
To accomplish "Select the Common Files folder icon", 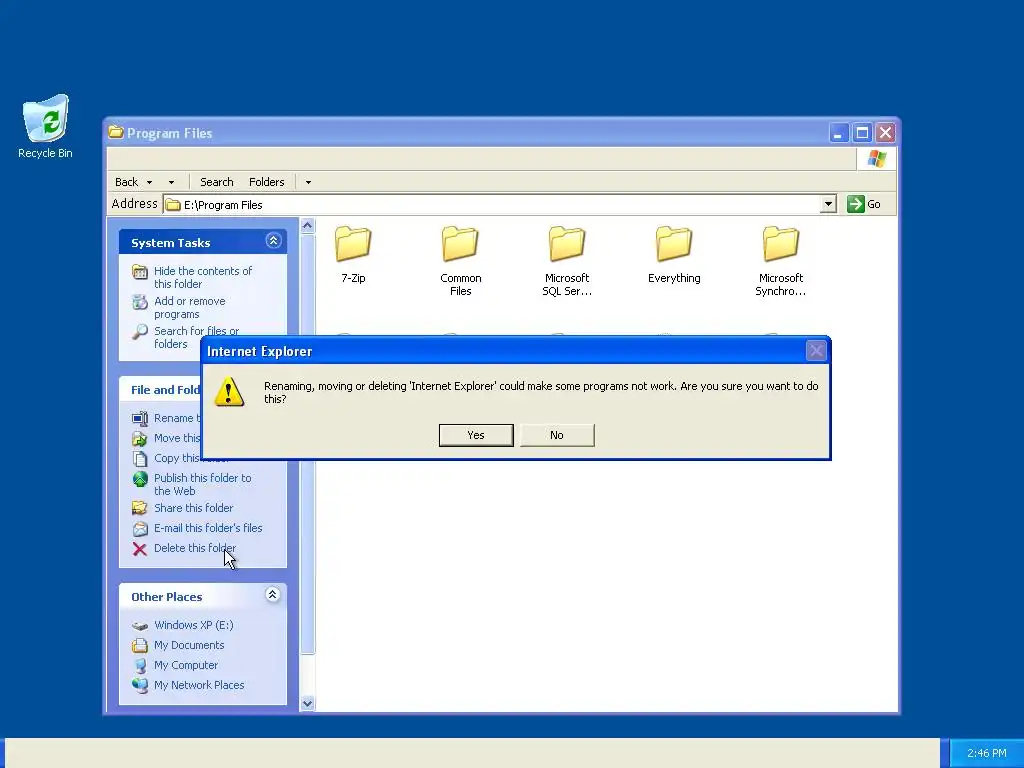I will coord(460,244).
